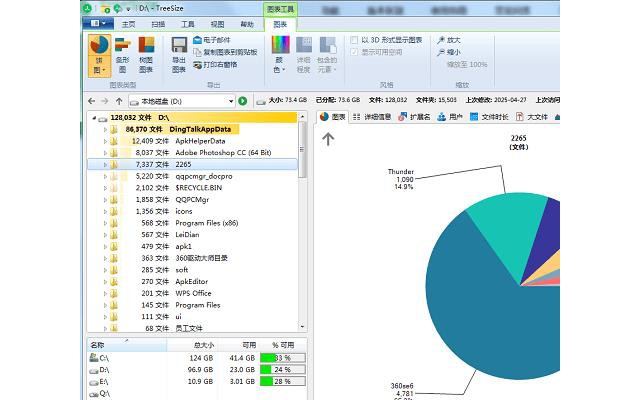Select the ApkEditor folder row
Image resolution: width=640 pixels, height=400 pixels.
click(193, 282)
